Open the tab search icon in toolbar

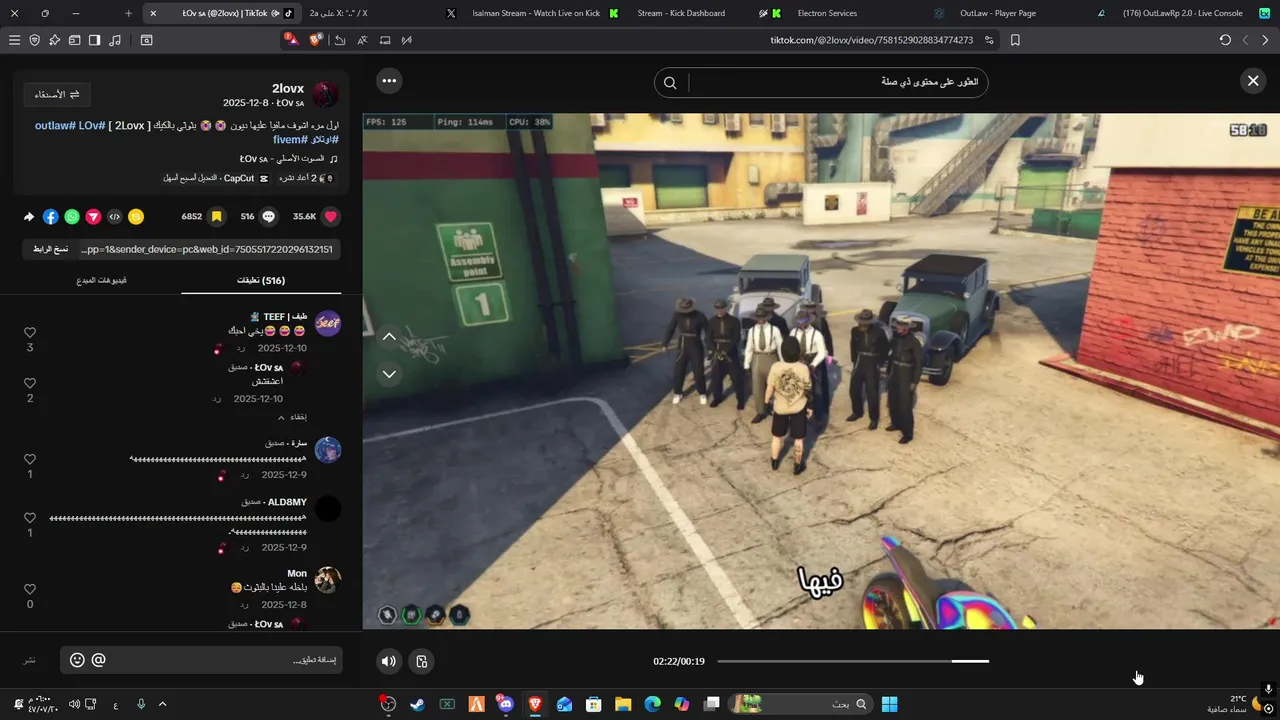(x=146, y=40)
